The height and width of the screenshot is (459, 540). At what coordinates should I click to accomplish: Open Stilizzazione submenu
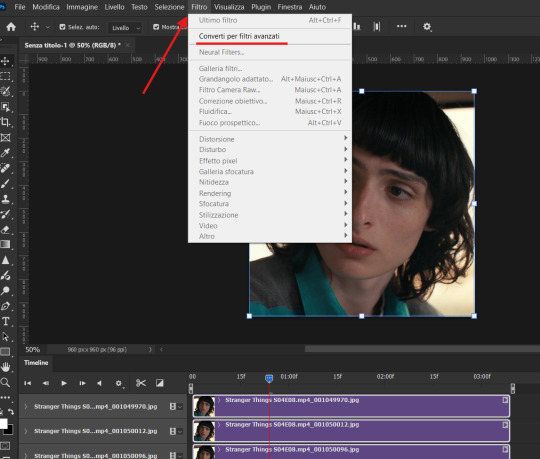pos(270,215)
